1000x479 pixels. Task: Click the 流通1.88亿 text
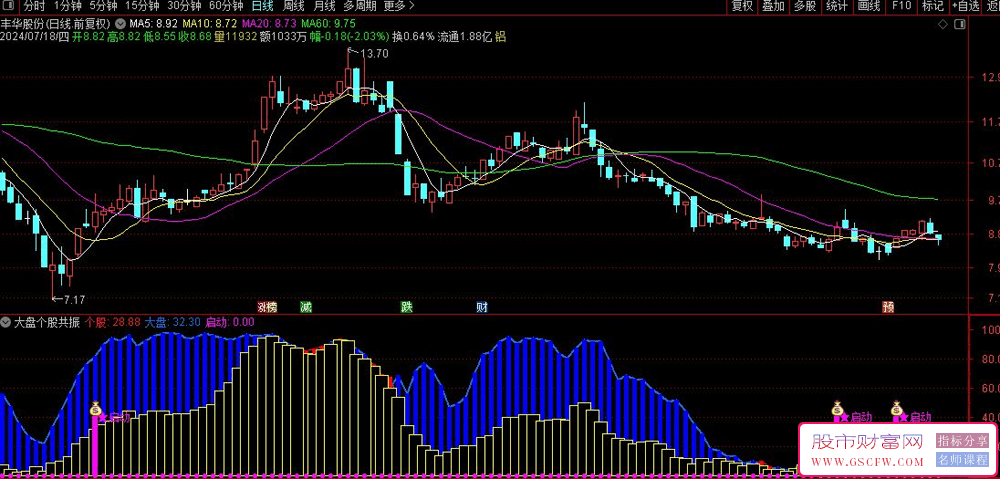tap(464, 37)
